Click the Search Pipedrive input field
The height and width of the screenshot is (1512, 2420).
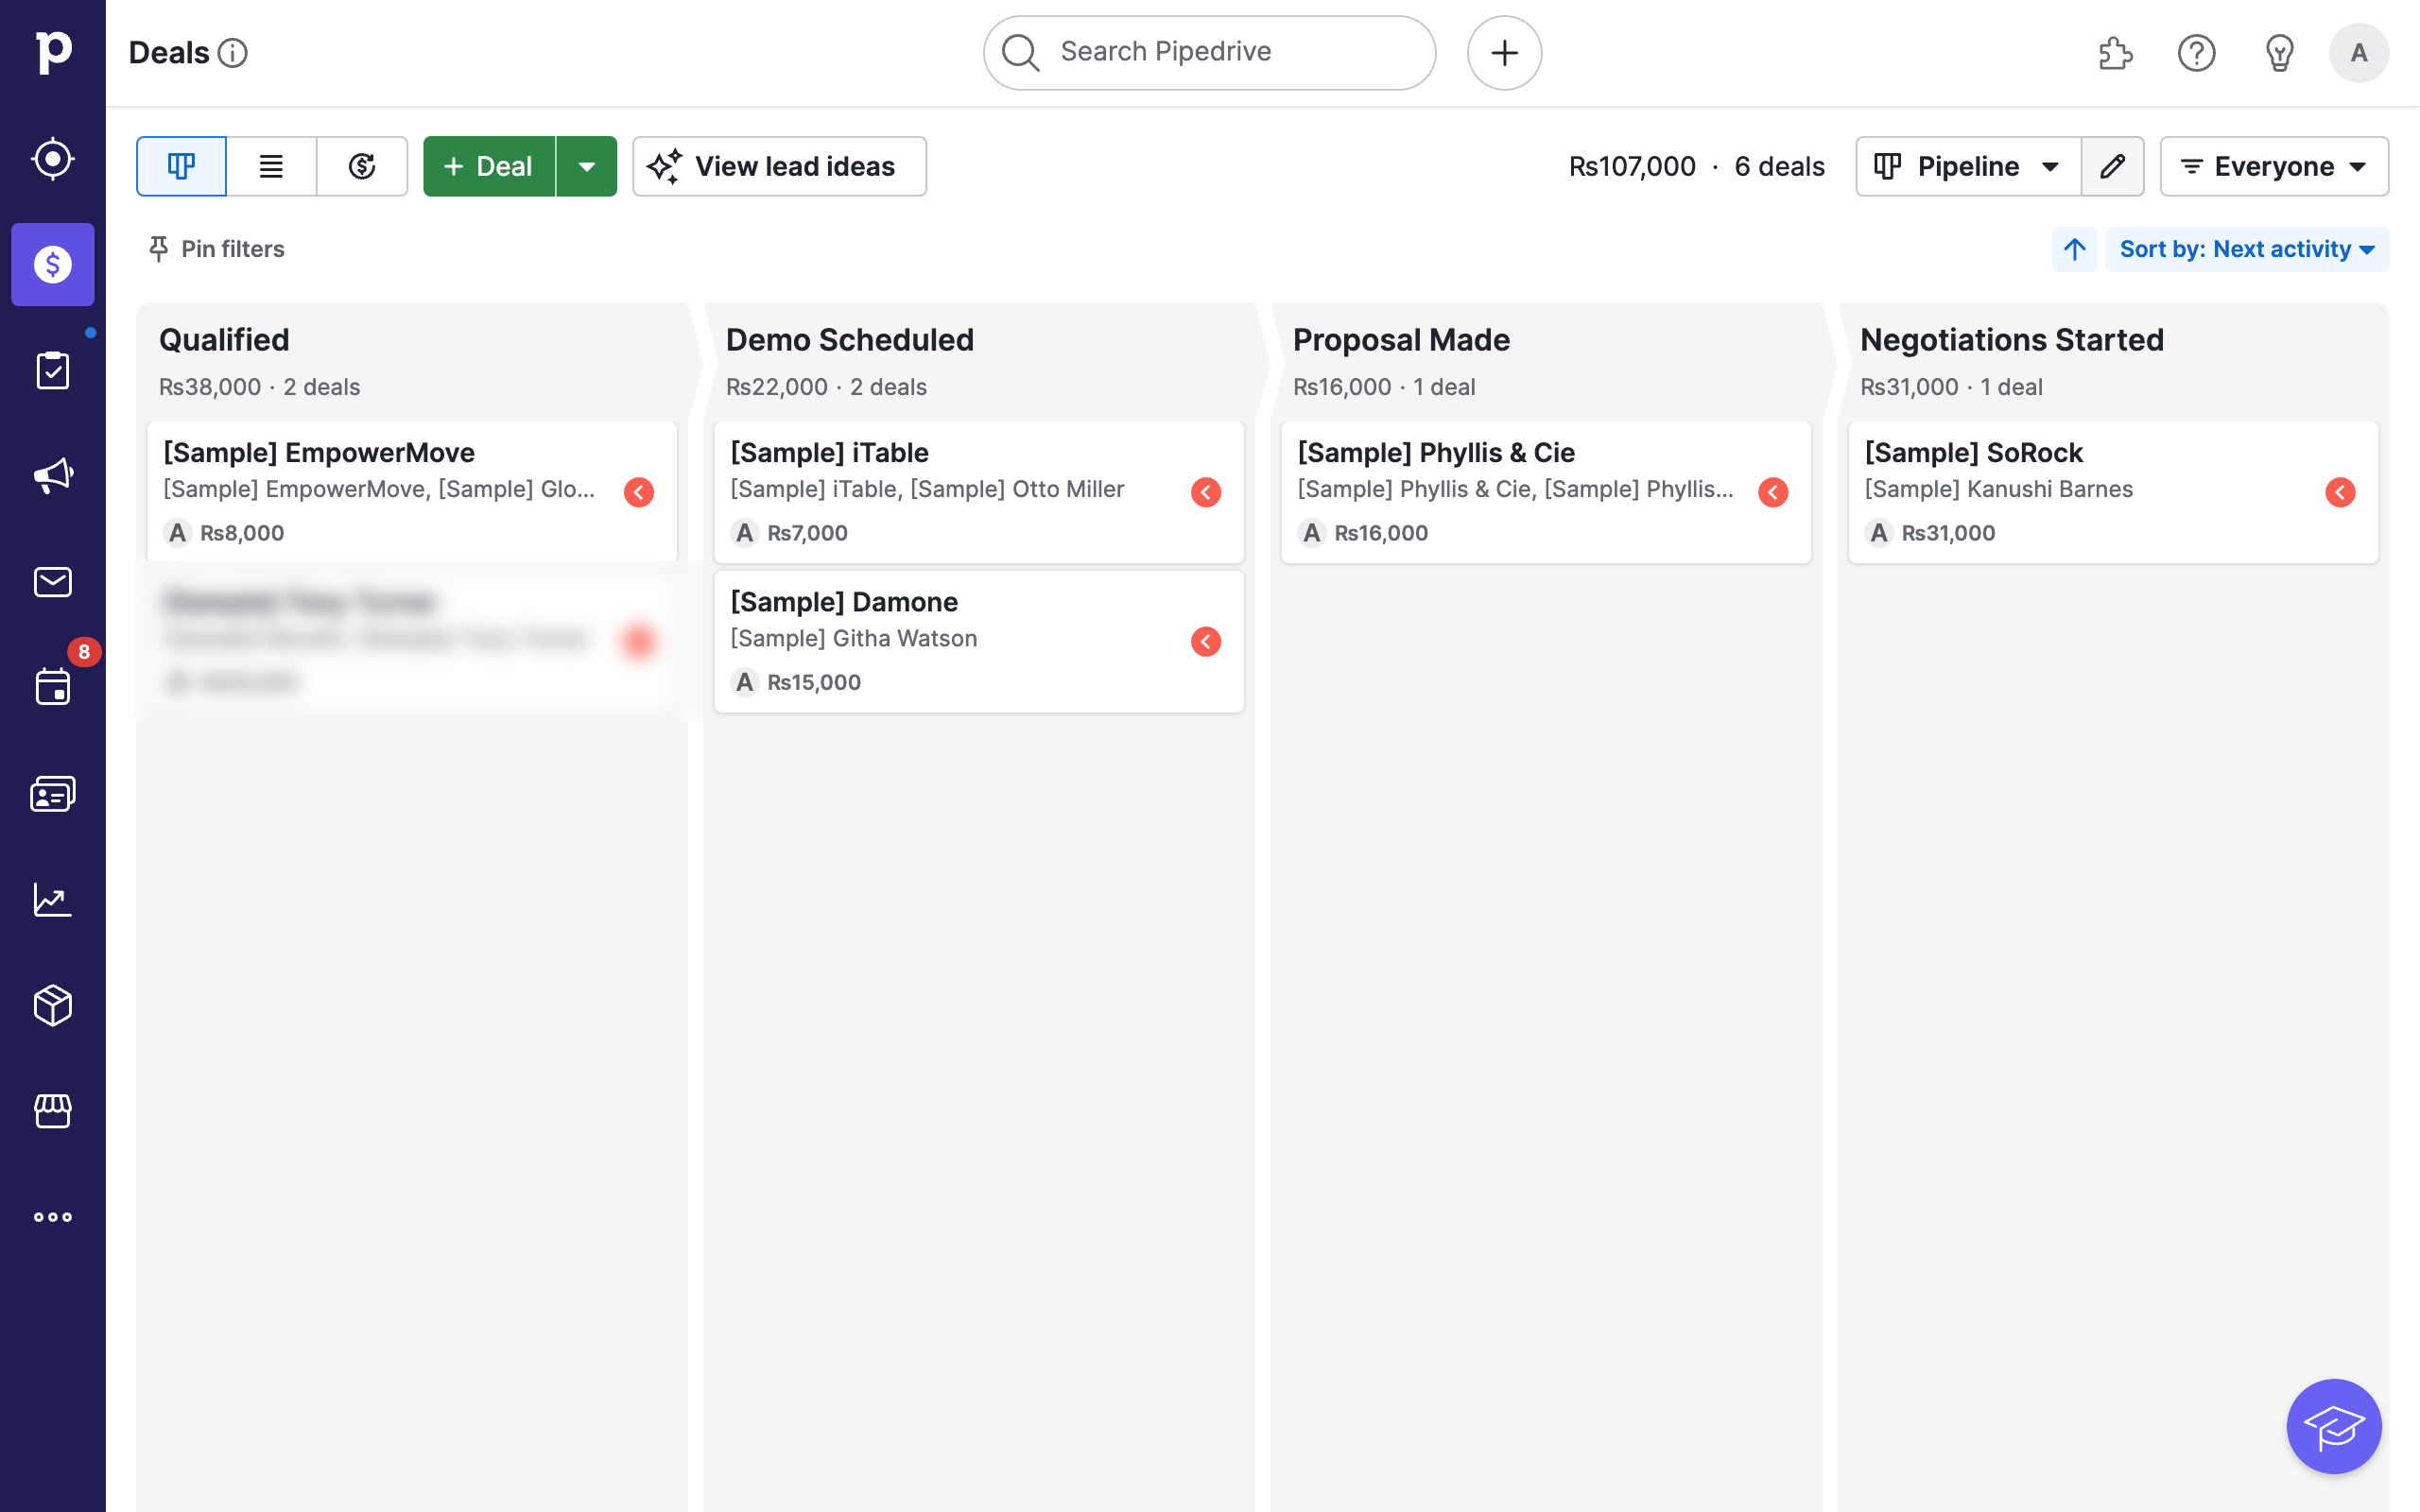(1208, 52)
